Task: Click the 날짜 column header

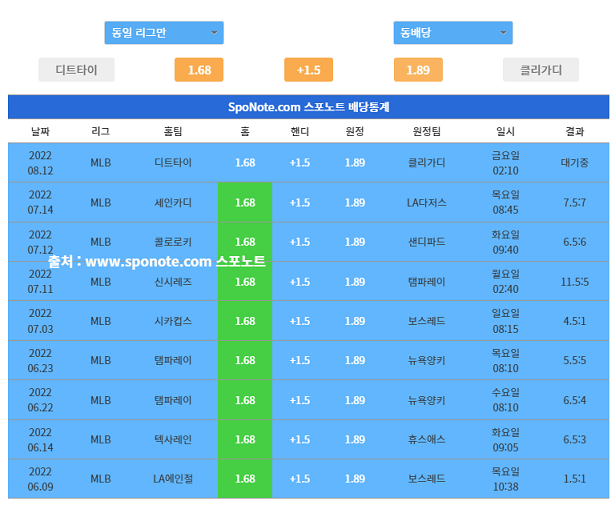Action: pyautogui.click(x=40, y=132)
